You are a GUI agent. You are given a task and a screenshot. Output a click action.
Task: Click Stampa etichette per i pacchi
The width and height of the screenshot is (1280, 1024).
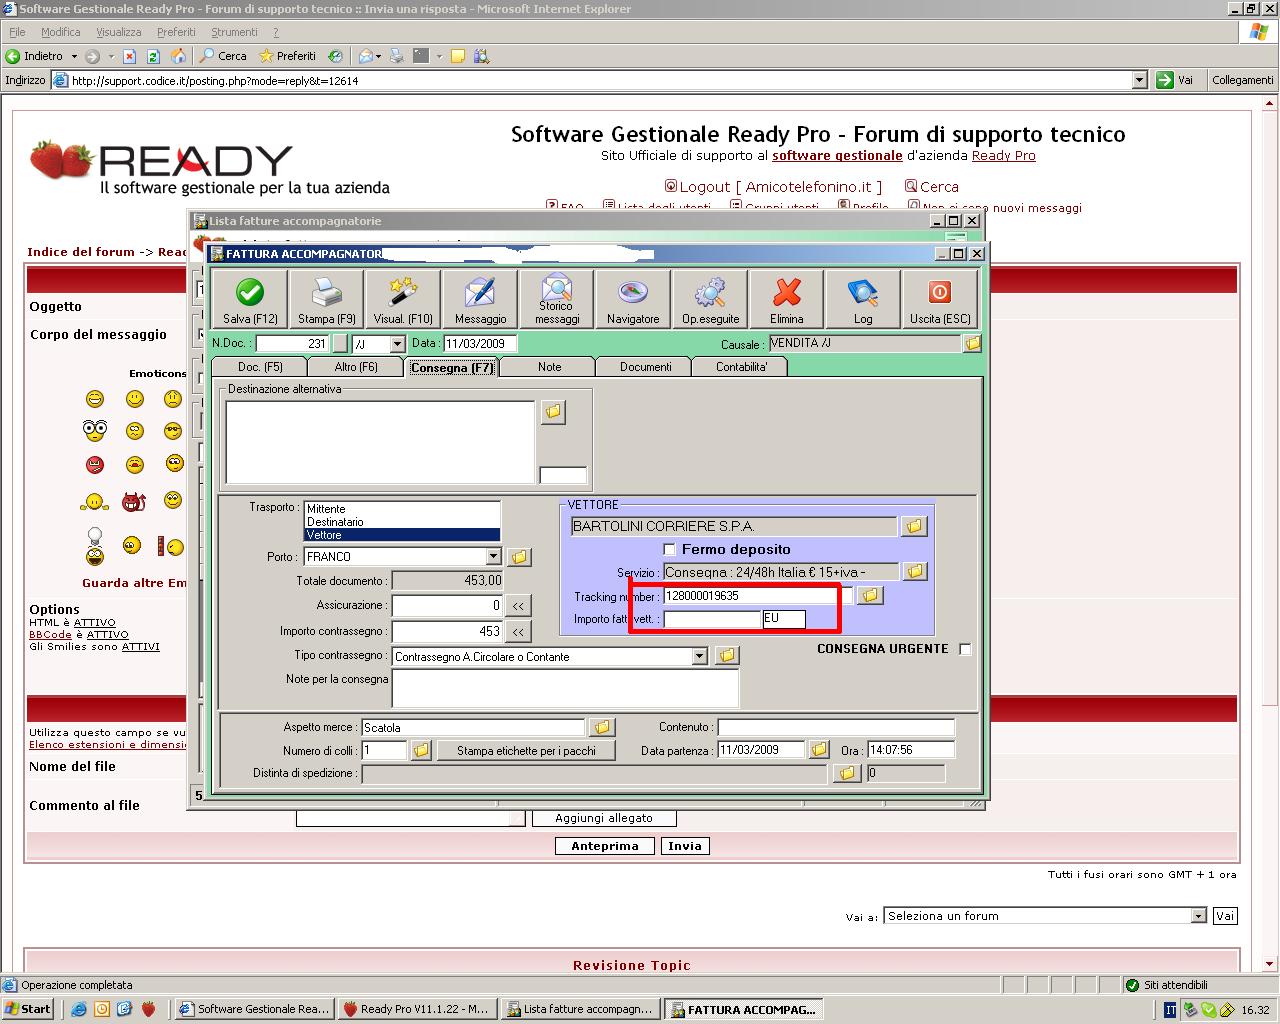coord(526,750)
